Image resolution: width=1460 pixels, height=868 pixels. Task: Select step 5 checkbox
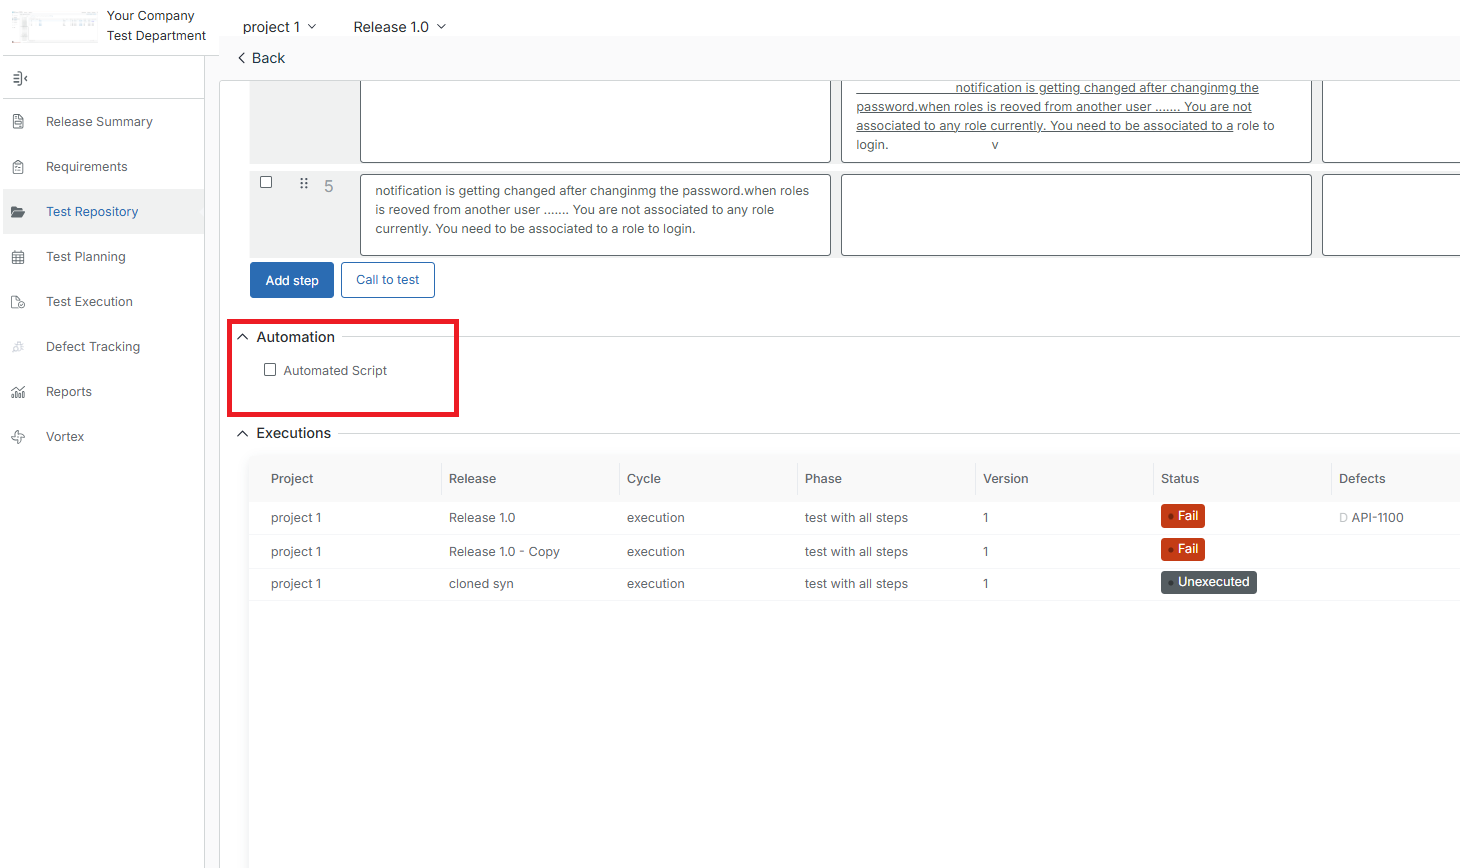point(265,182)
